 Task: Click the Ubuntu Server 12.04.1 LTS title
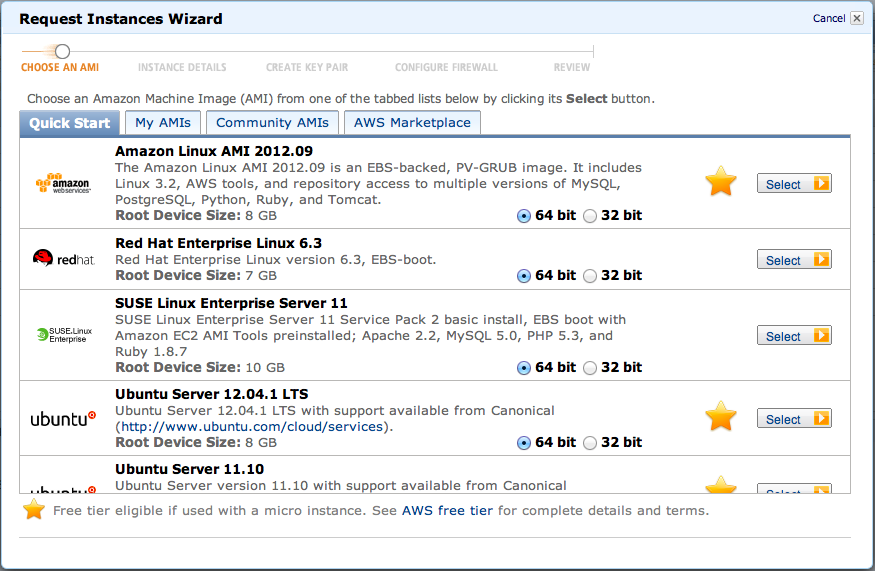(211, 394)
